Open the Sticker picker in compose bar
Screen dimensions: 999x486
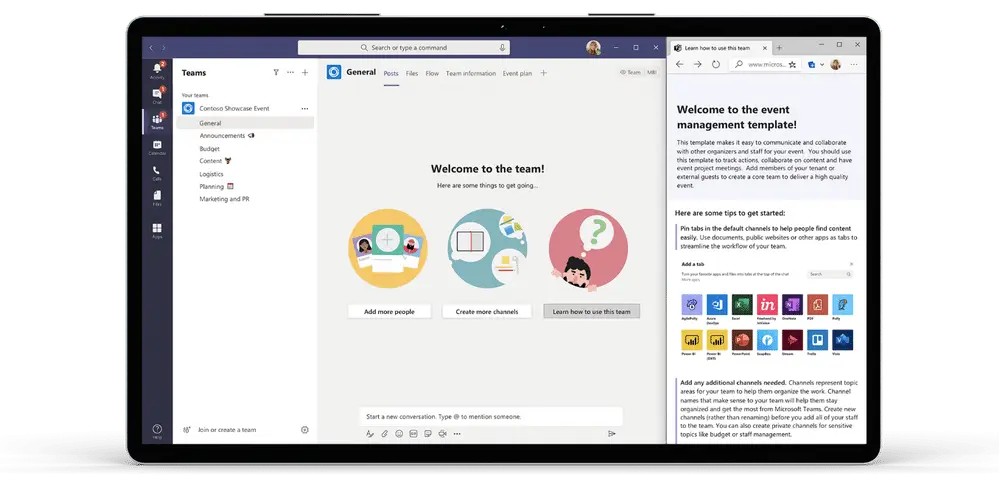pos(428,434)
